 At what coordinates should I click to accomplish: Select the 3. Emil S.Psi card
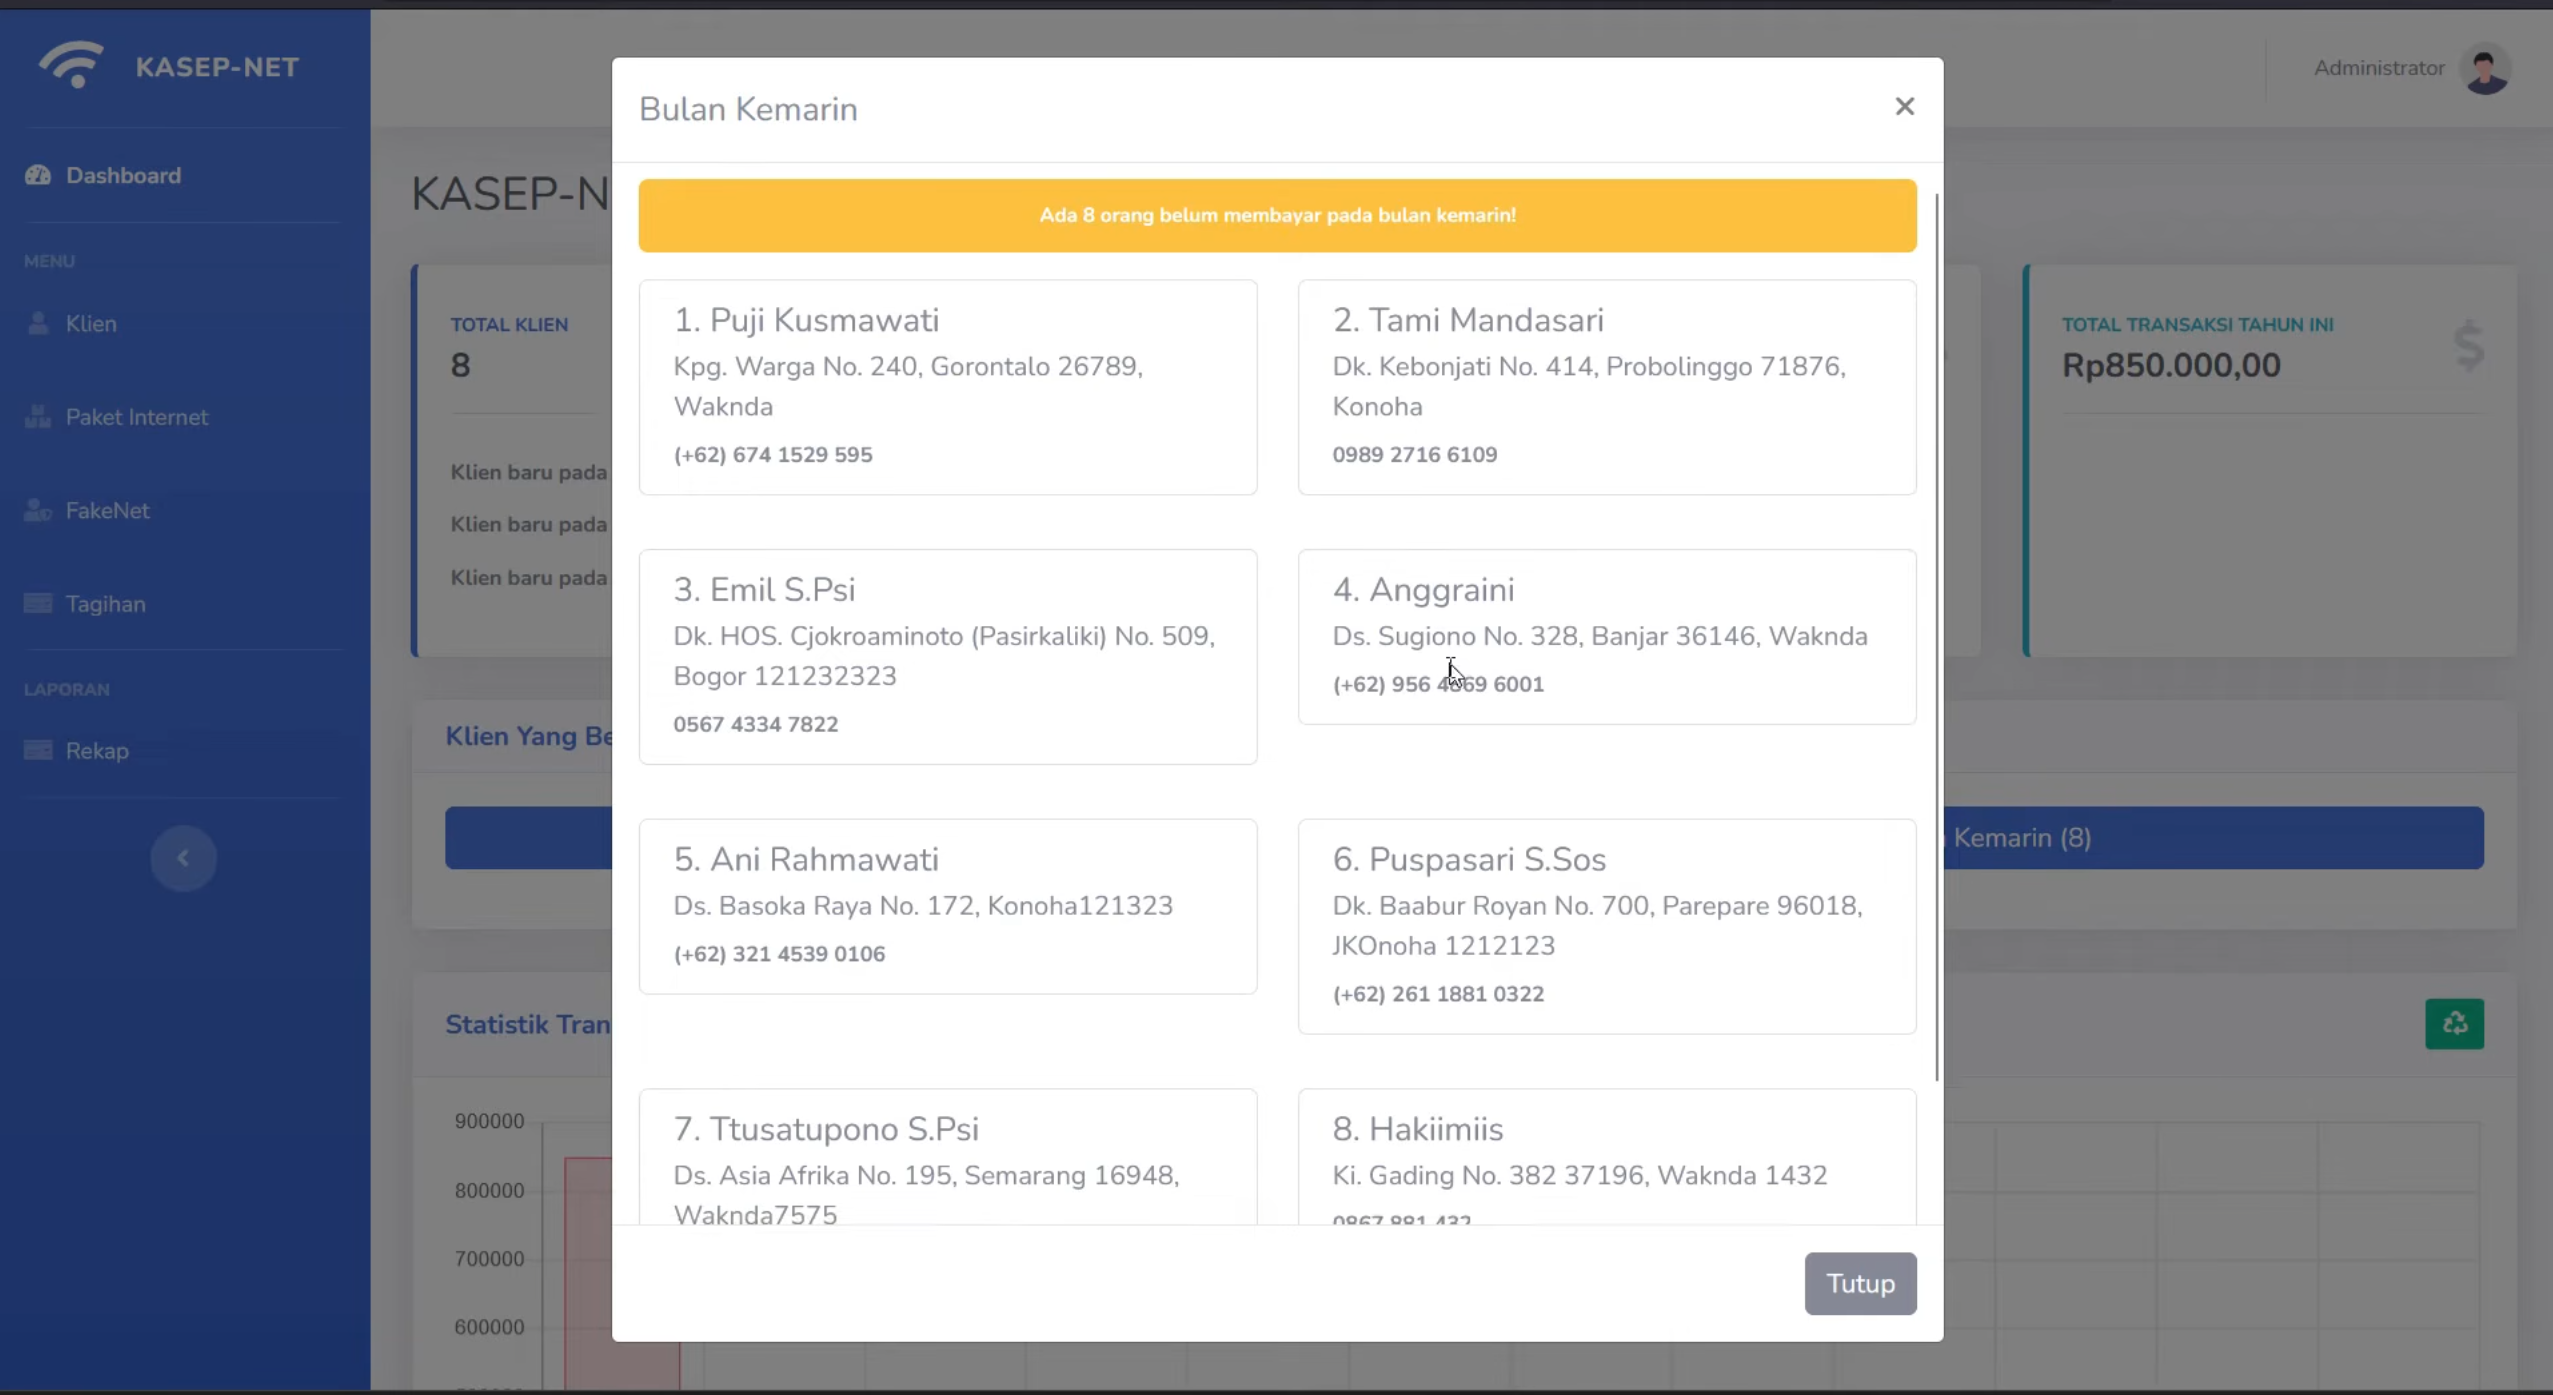point(948,657)
